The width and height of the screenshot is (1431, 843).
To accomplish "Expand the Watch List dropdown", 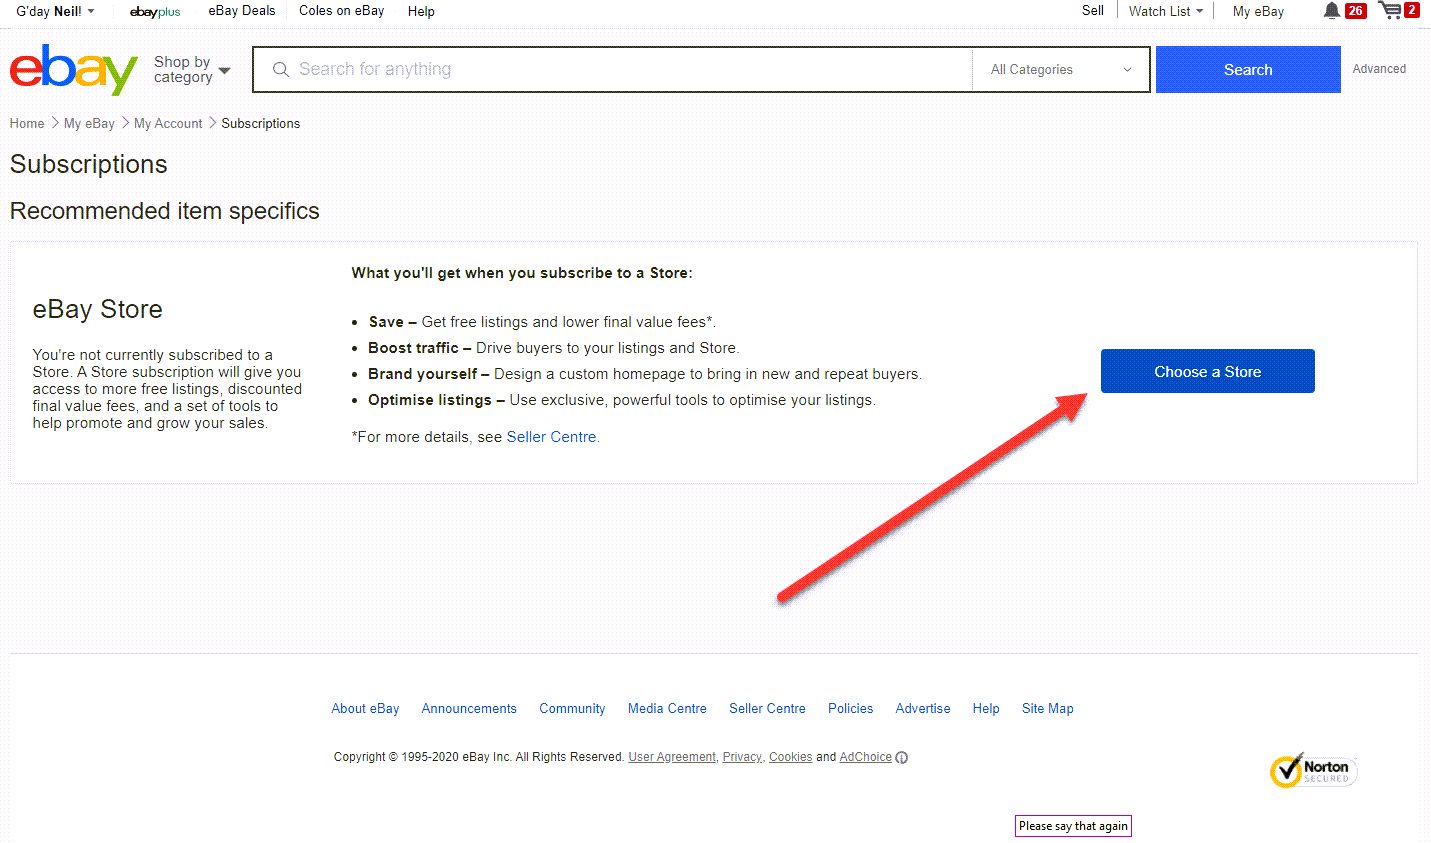I will 1166,11.
